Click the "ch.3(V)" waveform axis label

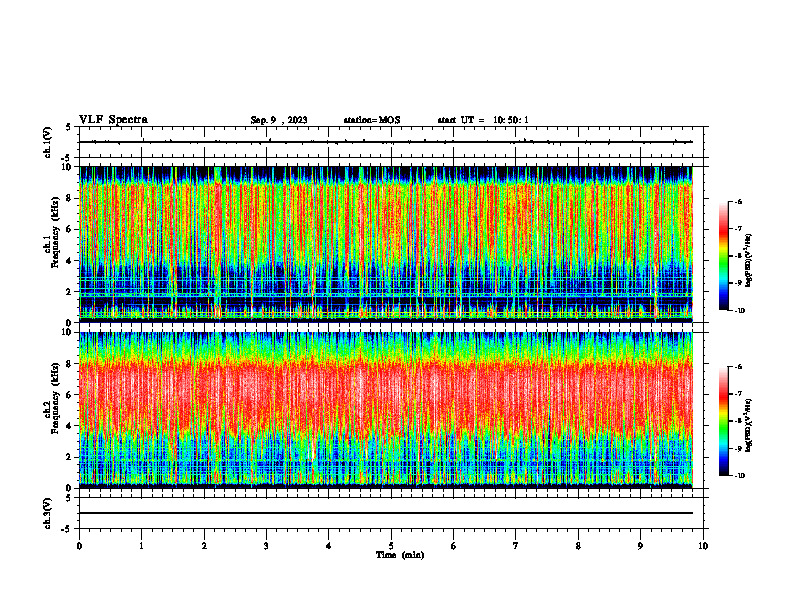tap(47, 513)
